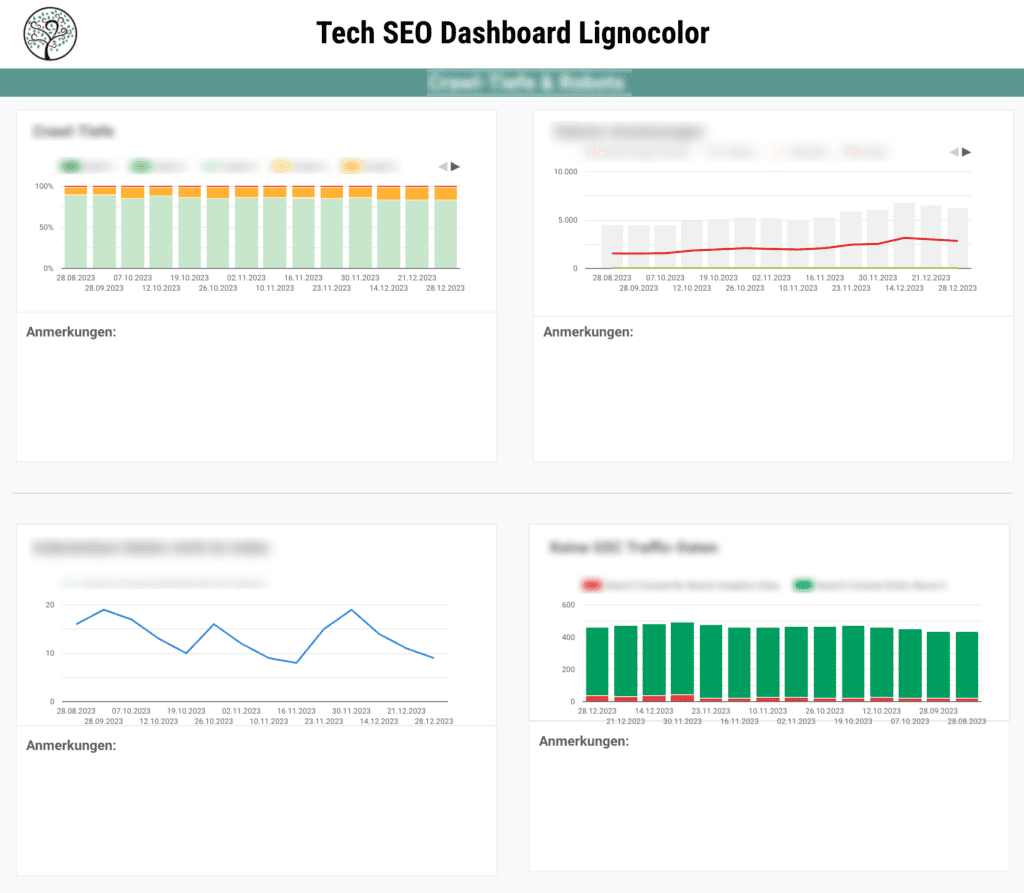Viewport: 1024px width, 893px height.
Task: Click Anmerkungen under the red line chart
Action: [x=588, y=332]
